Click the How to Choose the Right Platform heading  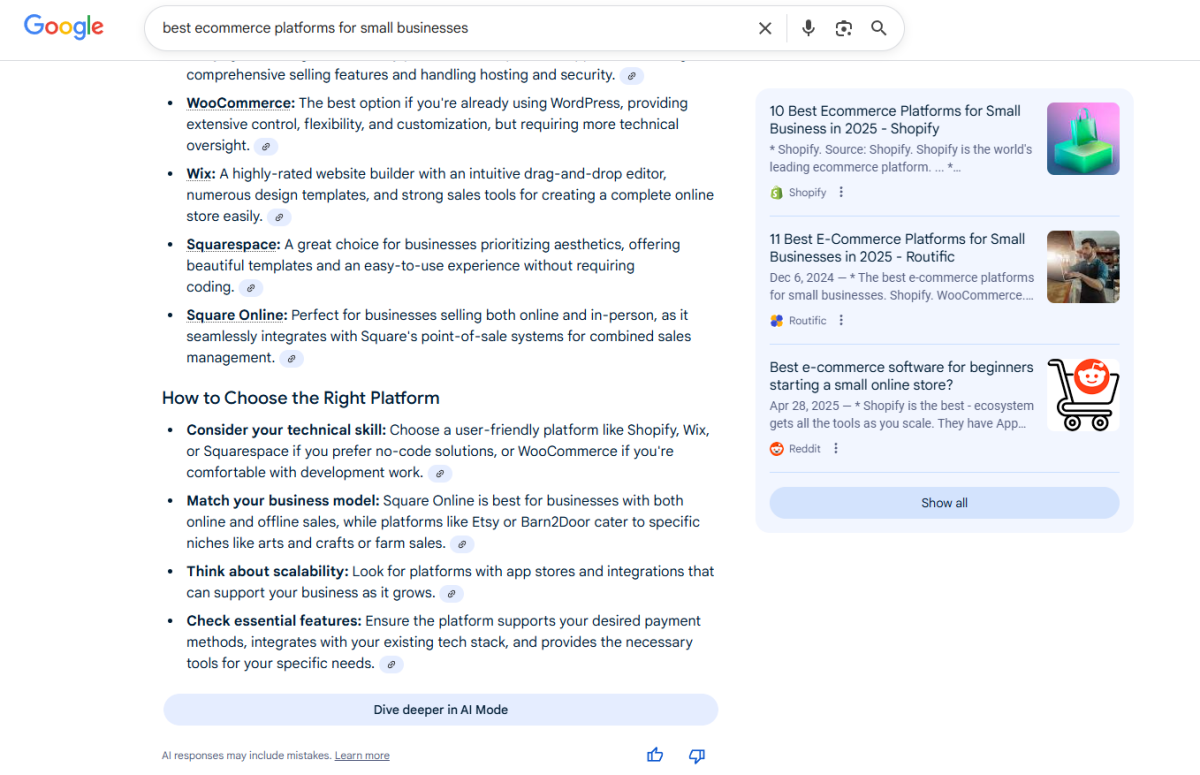click(x=301, y=398)
